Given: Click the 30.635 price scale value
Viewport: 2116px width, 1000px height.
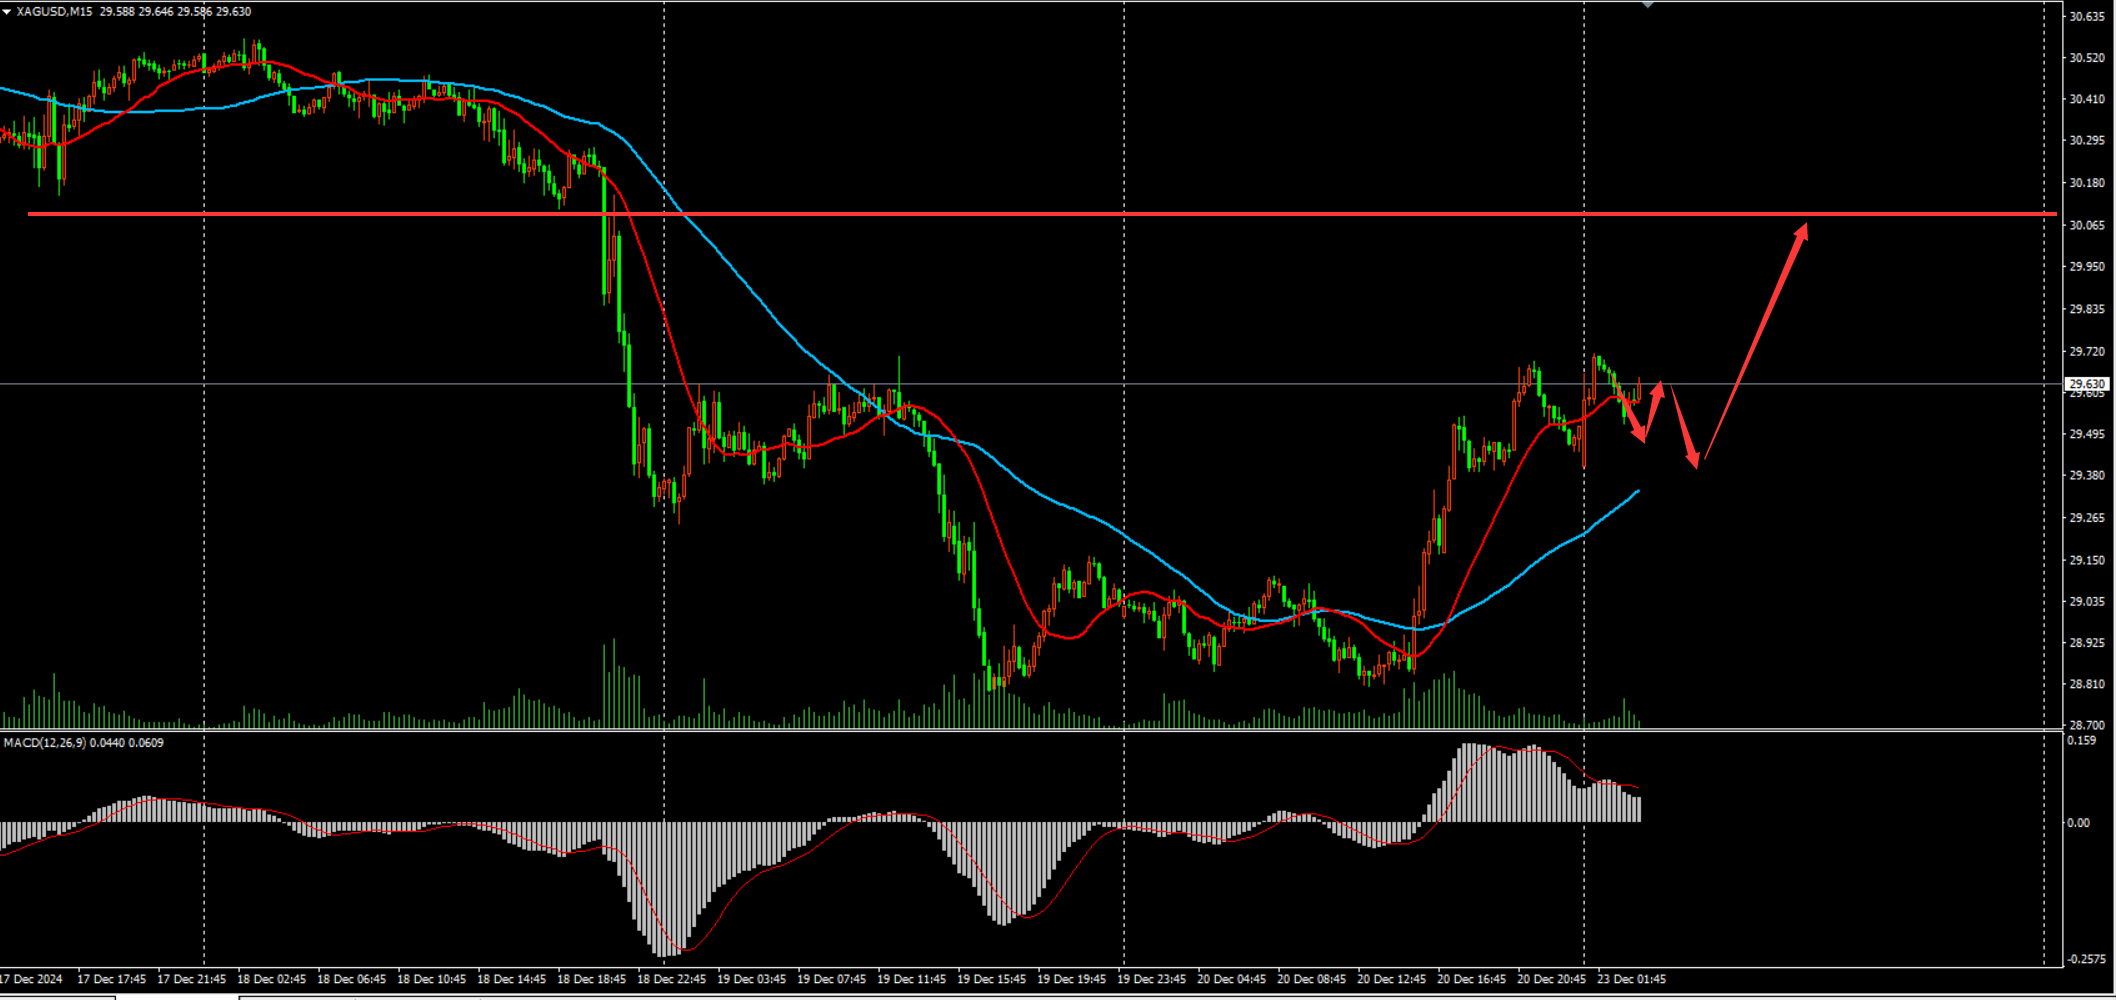Looking at the screenshot, I should click(2087, 17).
